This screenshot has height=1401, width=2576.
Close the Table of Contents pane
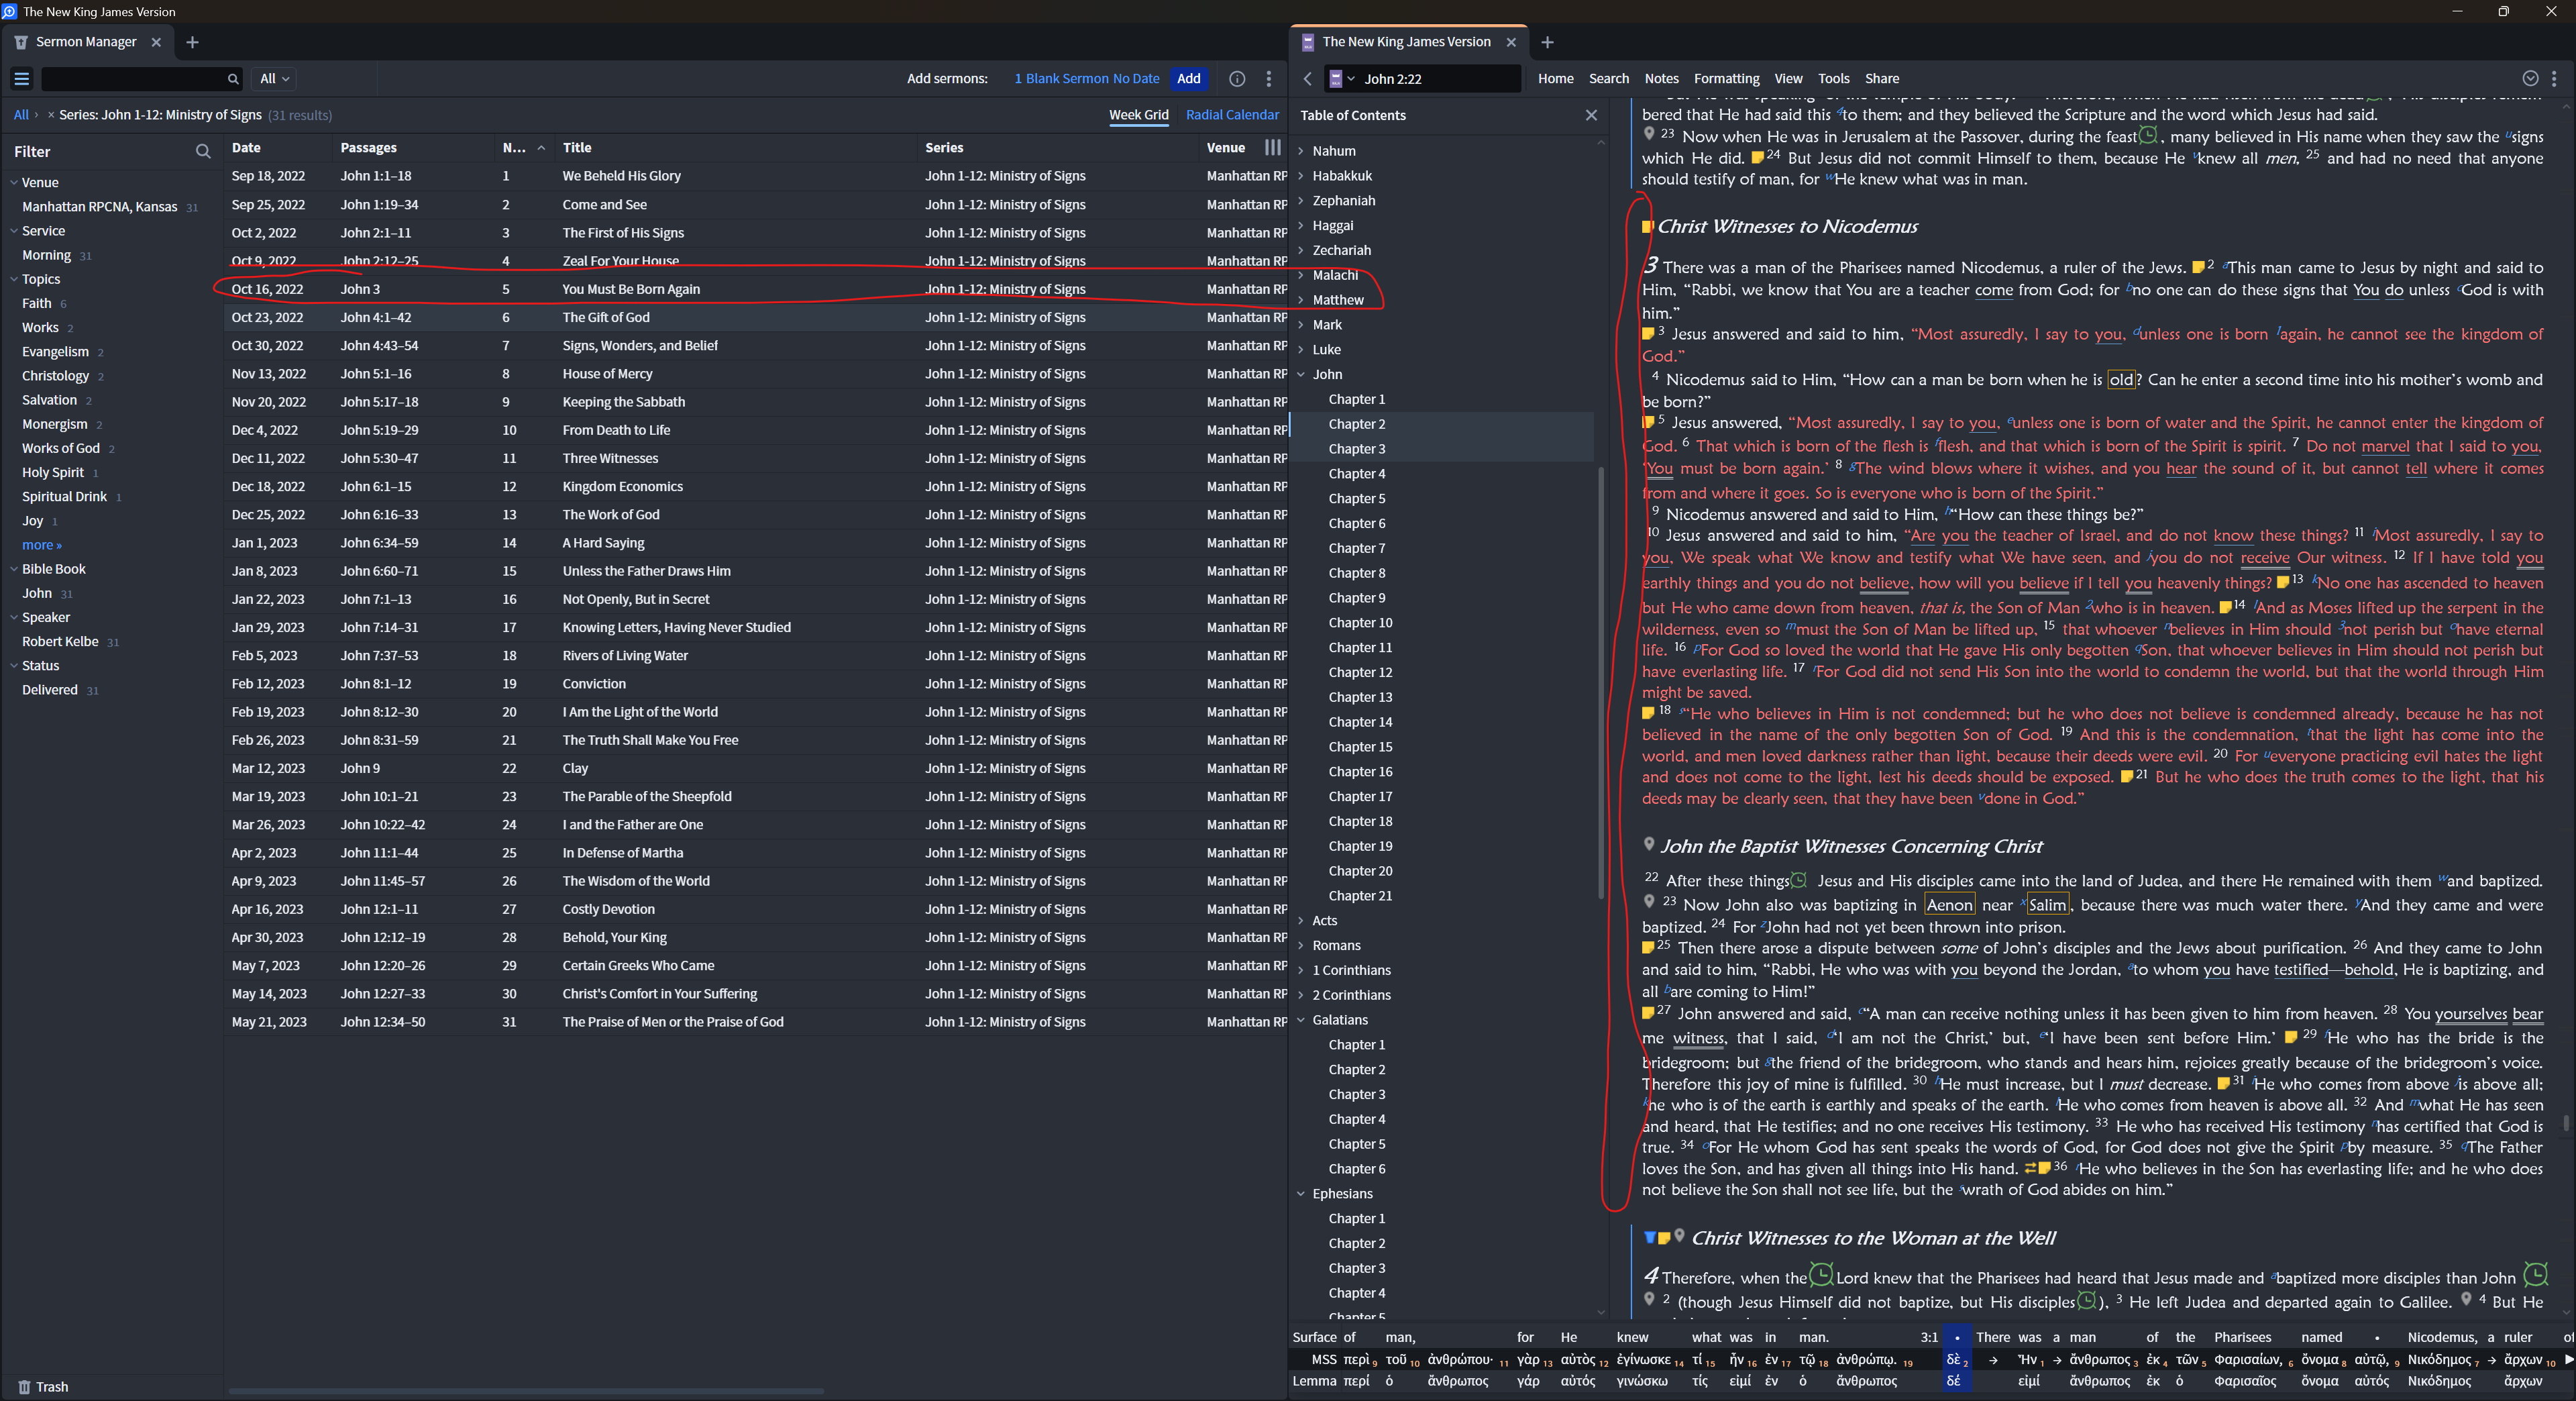click(1591, 116)
